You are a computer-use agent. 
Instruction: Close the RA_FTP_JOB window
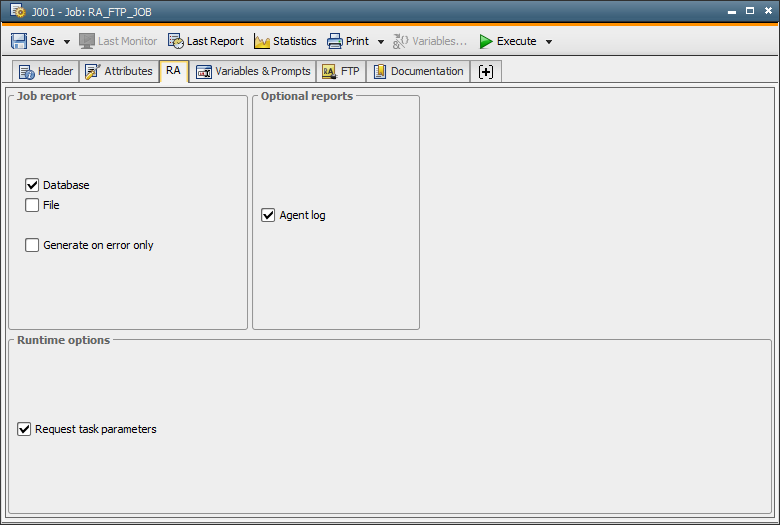(x=768, y=10)
